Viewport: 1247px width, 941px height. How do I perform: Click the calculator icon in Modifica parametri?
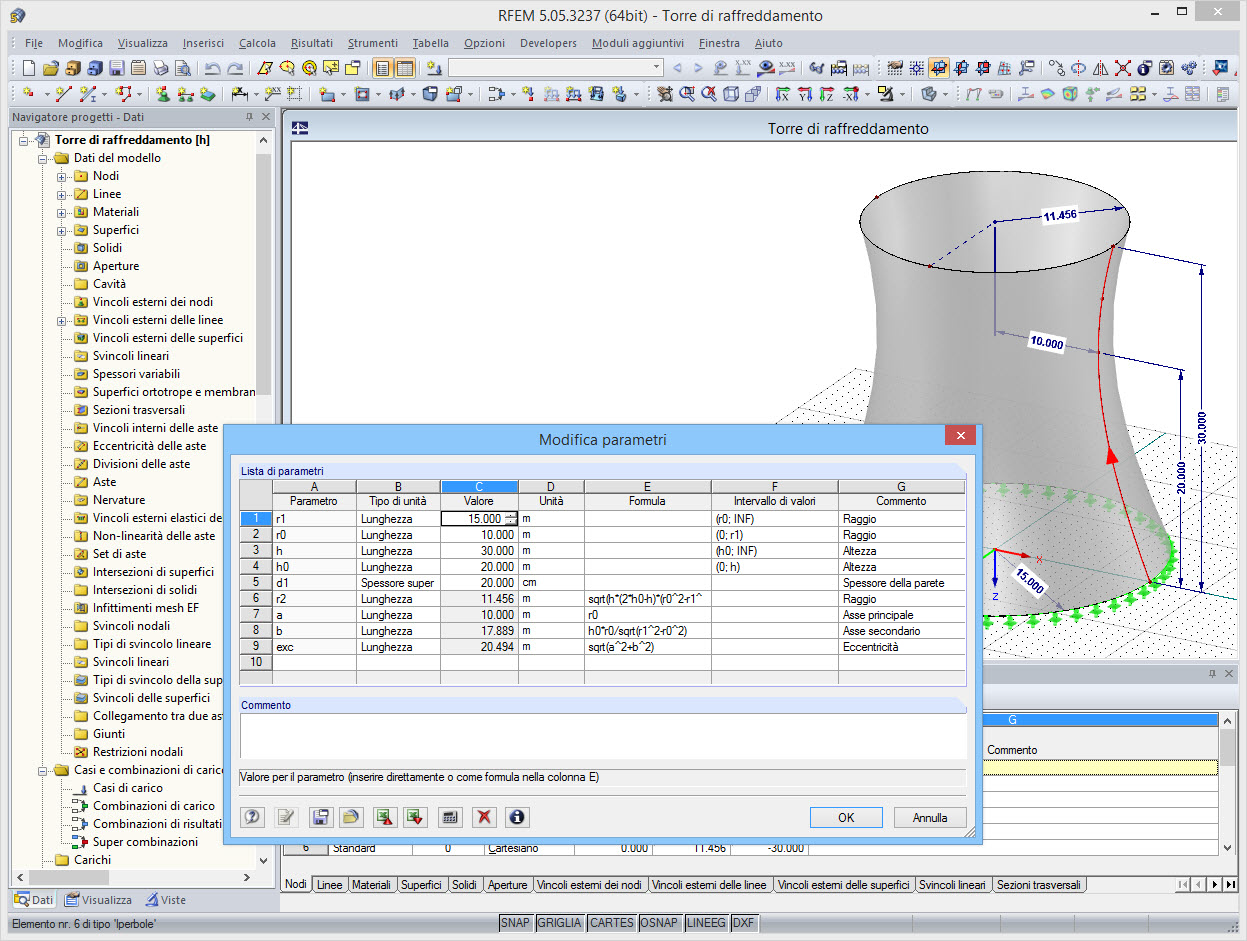449,817
